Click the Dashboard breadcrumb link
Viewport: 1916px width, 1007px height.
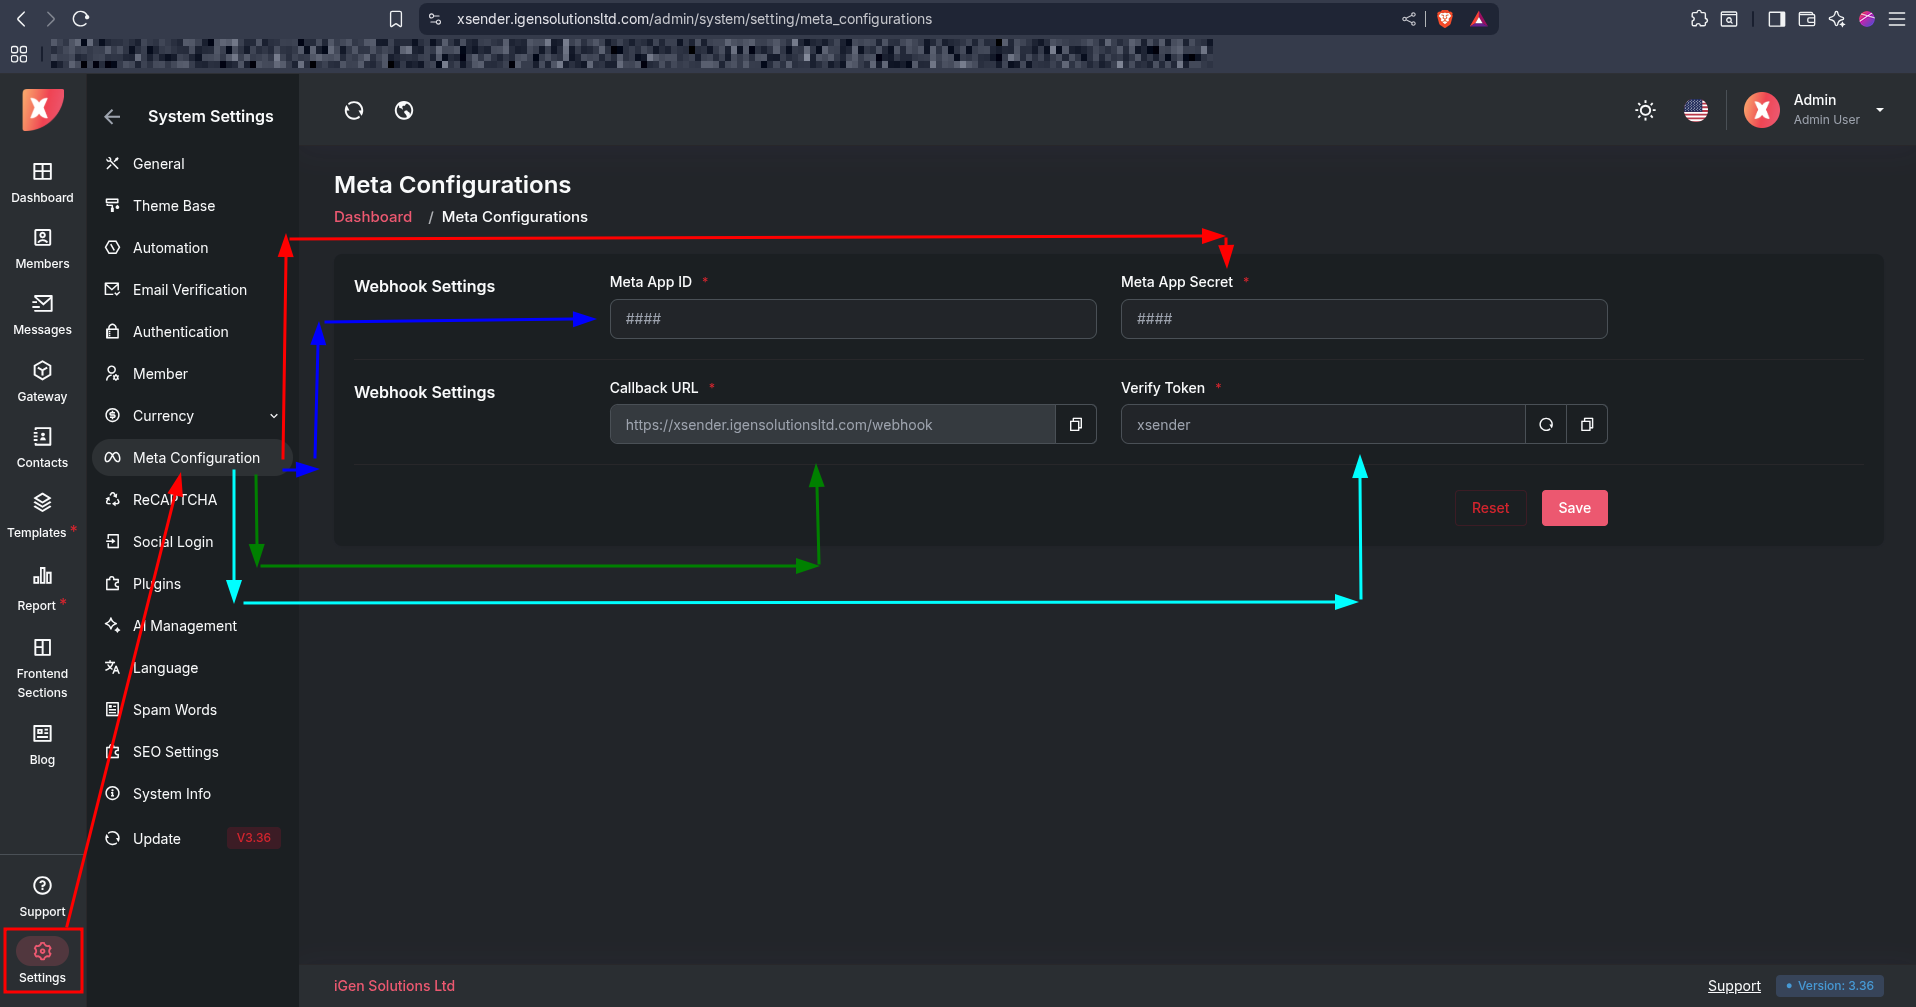pos(373,217)
